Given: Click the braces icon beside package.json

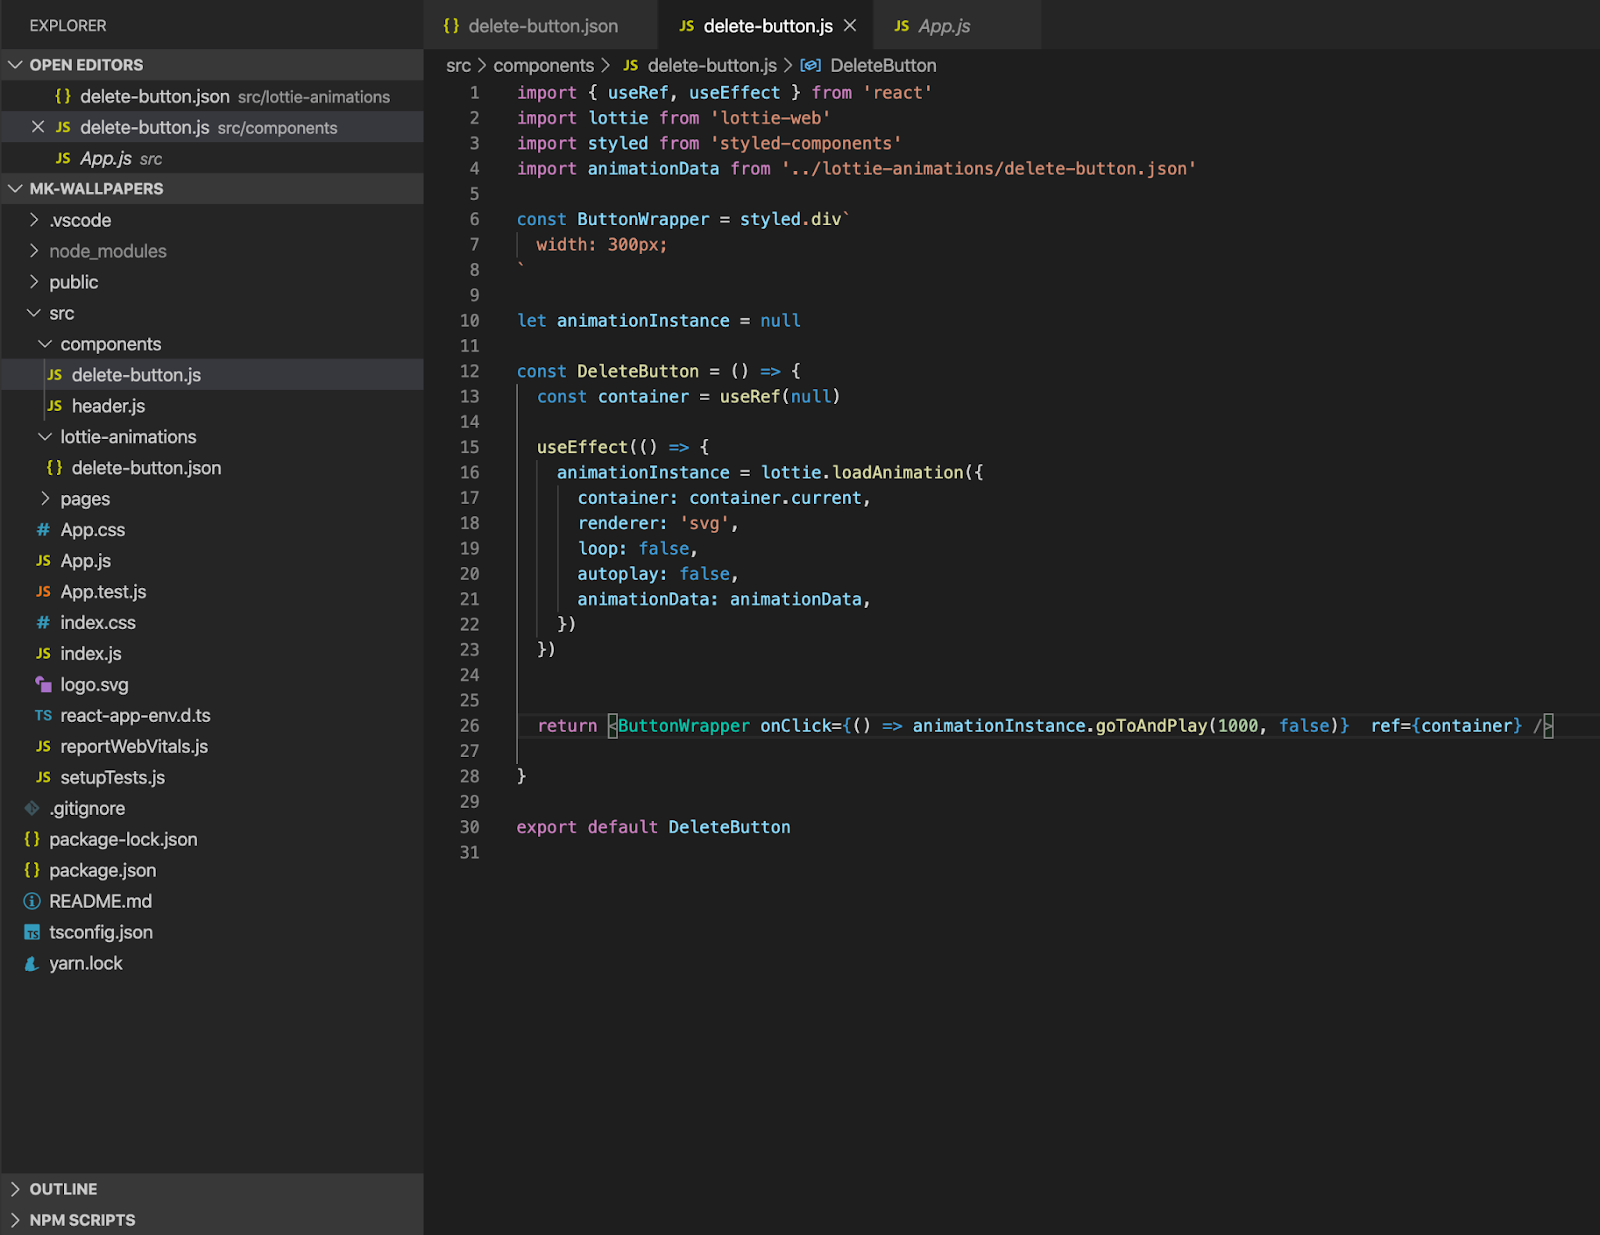Looking at the screenshot, I should click(x=31, y=870).
